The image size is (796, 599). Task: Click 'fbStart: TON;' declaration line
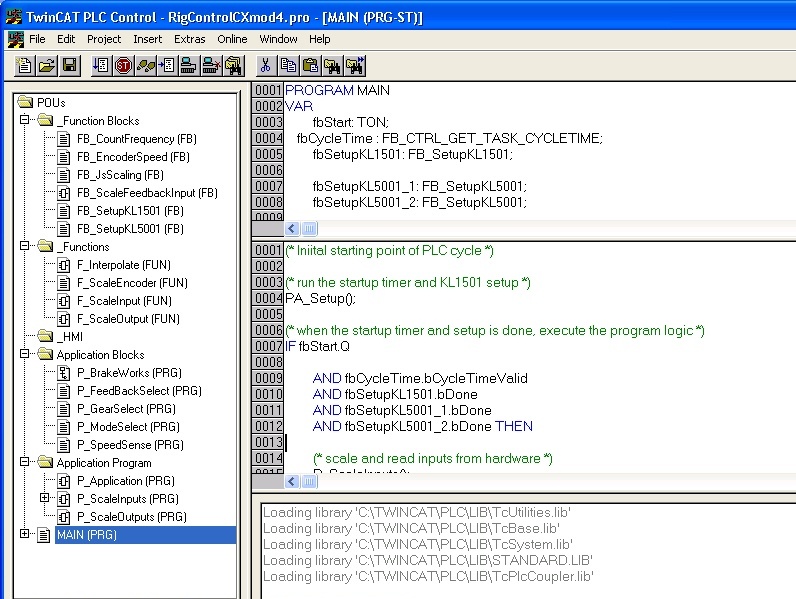click(351, 122)
